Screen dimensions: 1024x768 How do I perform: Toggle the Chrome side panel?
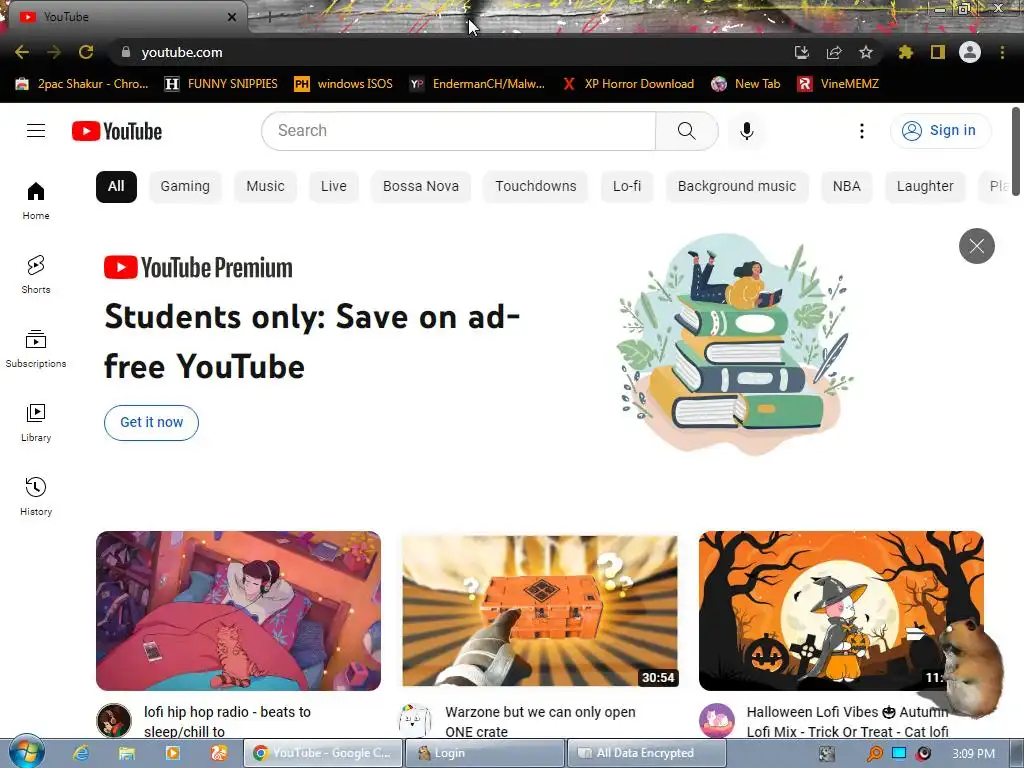(937, 52)
